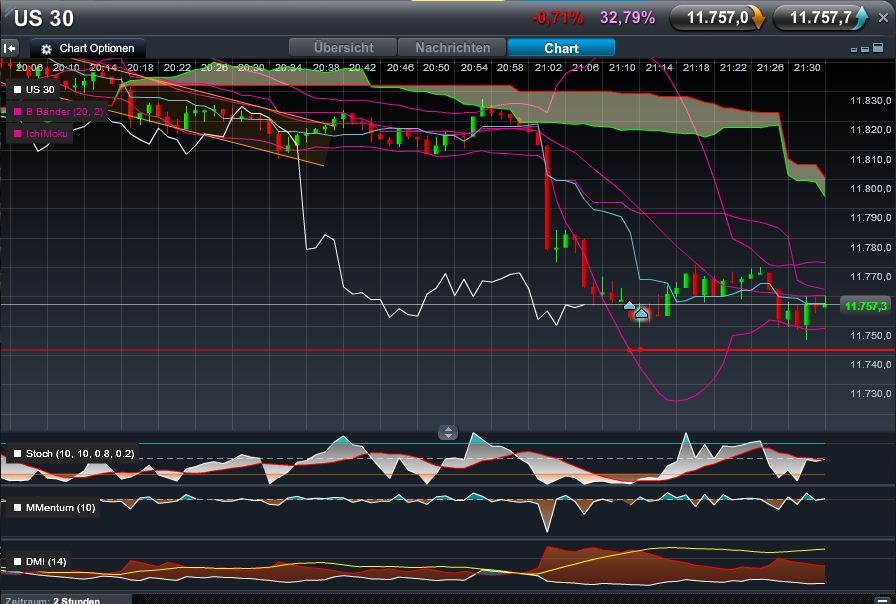
Task: Expand the indicator panel with the arrows divider button
Action: 447,432
